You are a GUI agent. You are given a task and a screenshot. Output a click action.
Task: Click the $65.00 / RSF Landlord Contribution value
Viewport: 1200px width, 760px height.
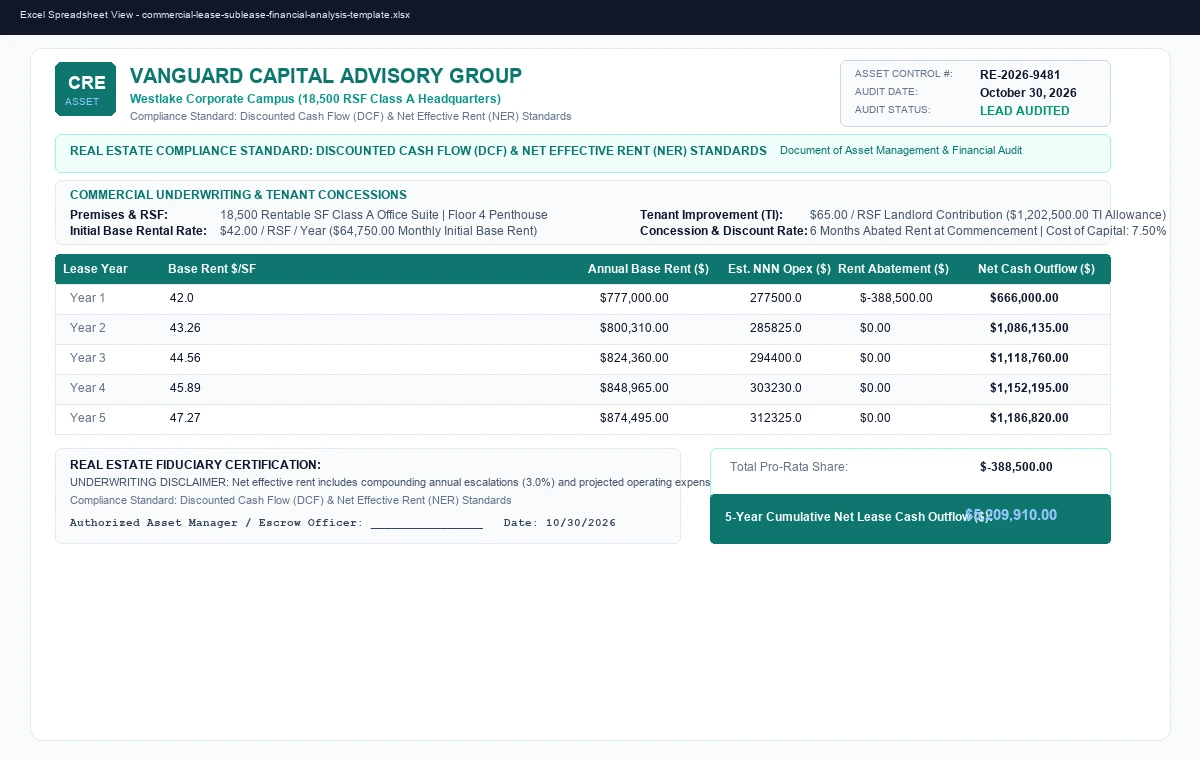tap(988, 215)
